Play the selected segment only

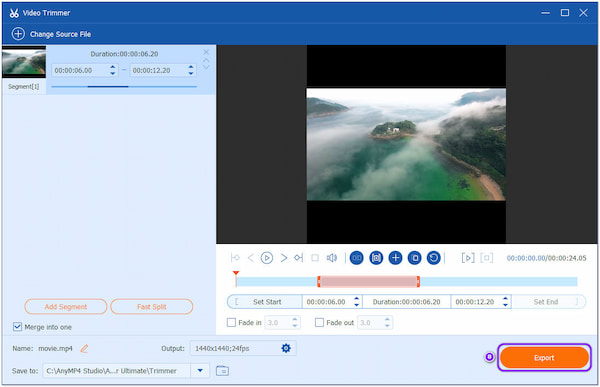point(468,258)
